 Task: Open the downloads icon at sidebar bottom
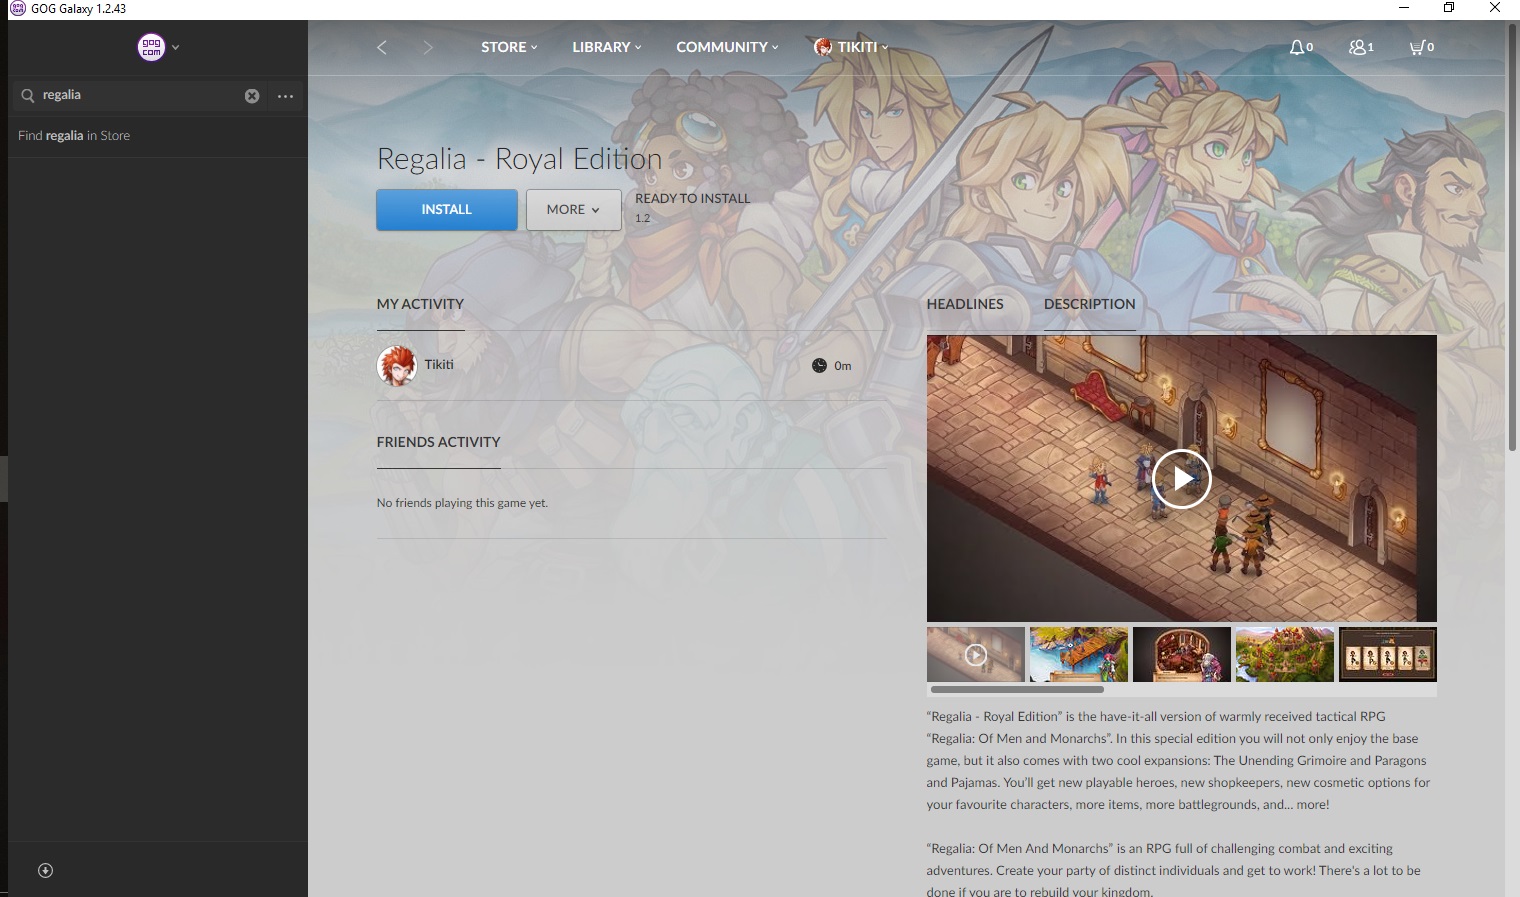[45, 870]
